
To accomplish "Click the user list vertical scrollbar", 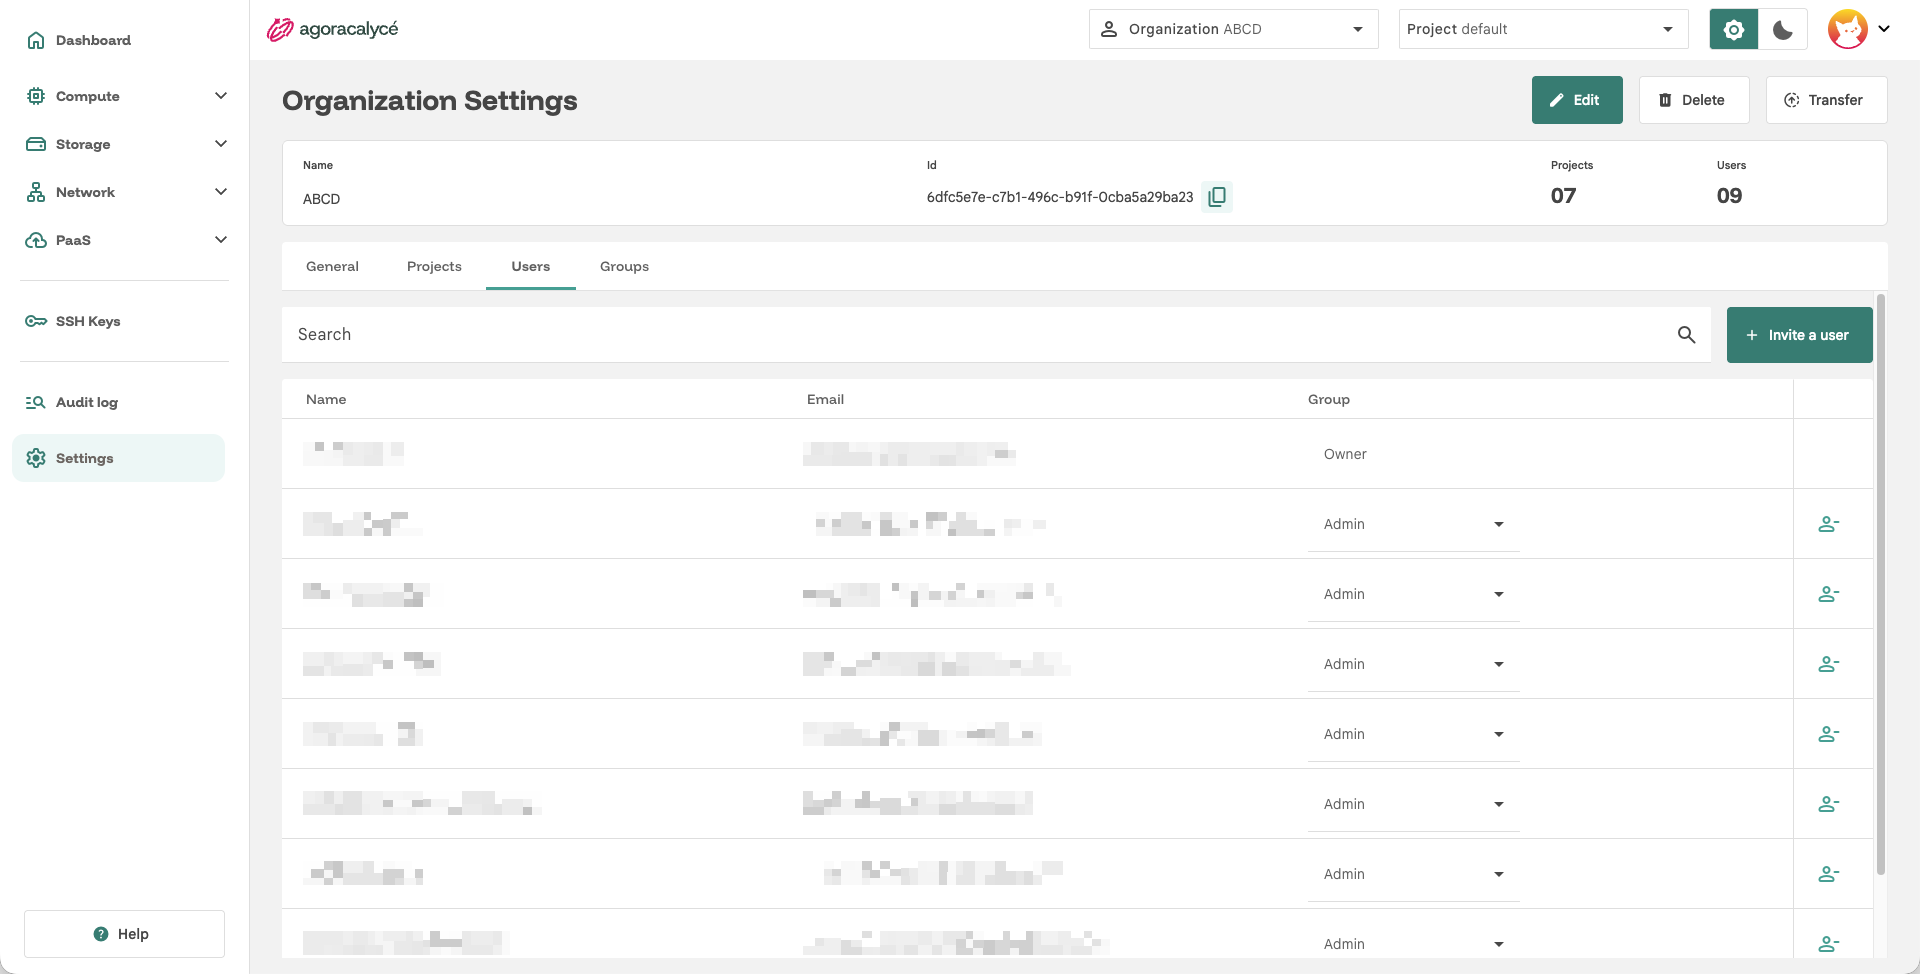I will [1881, 585].
